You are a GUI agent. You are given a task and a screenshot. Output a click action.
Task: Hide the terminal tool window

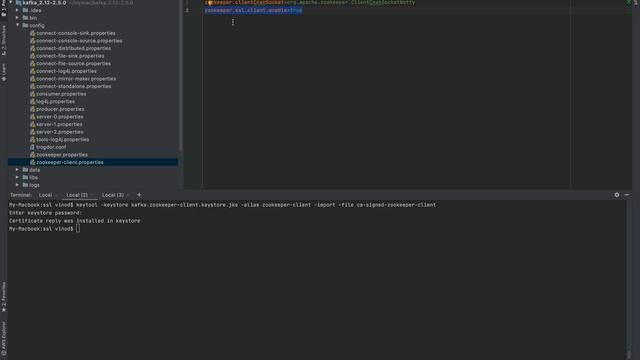(x=627, y=195)
